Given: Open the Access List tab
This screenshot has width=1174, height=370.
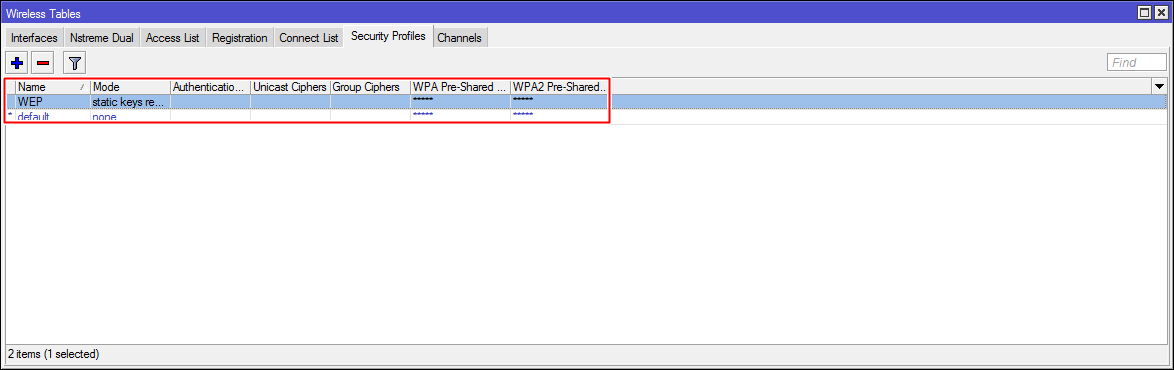Looking at the screenshot, I should point(173,37).
